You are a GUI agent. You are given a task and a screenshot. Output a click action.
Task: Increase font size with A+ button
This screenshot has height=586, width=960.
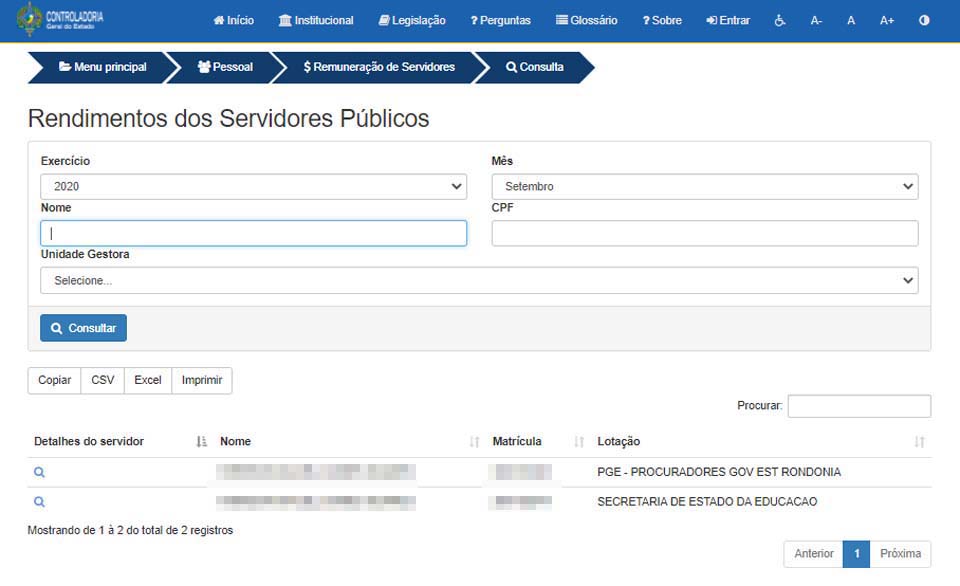click(x=886, y=20)
